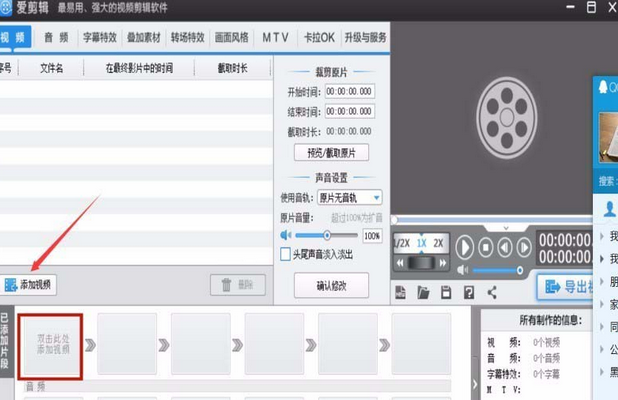618x400 pixels.
Task: Click the fast-forward jog arrow
Action: [443, 262]
